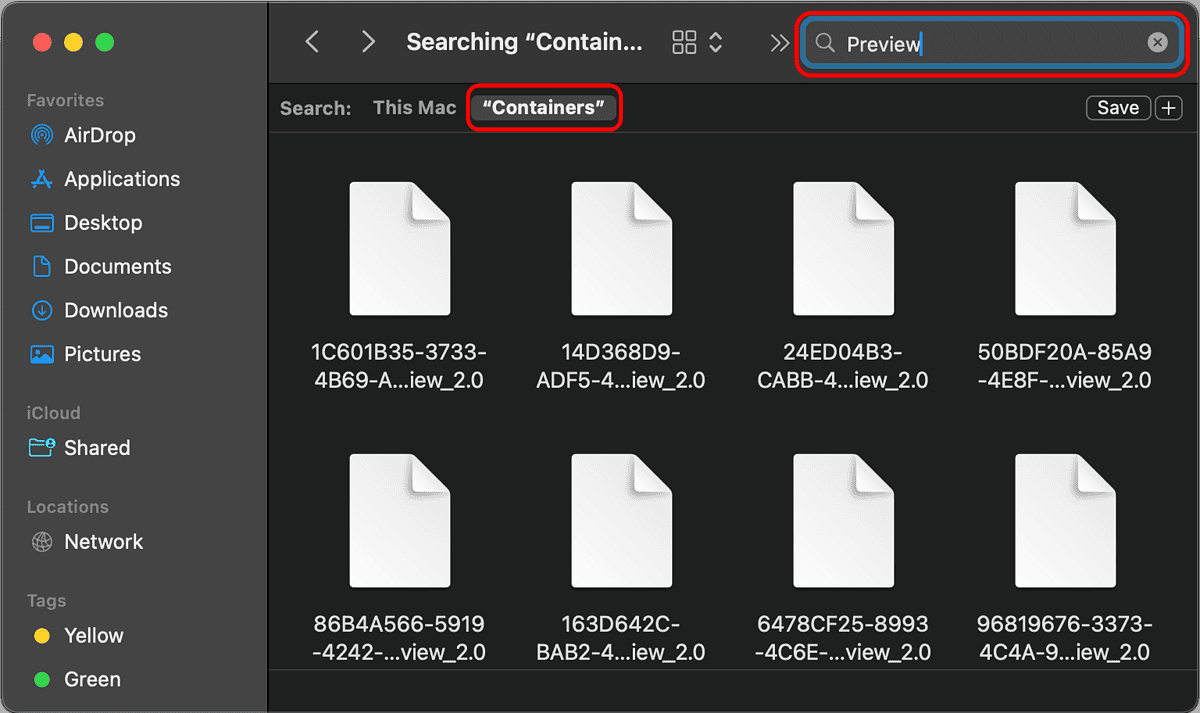This screenshot has height=713, width=1200.
Task: Switch search scope to This Mac
Action: [414, 108]
